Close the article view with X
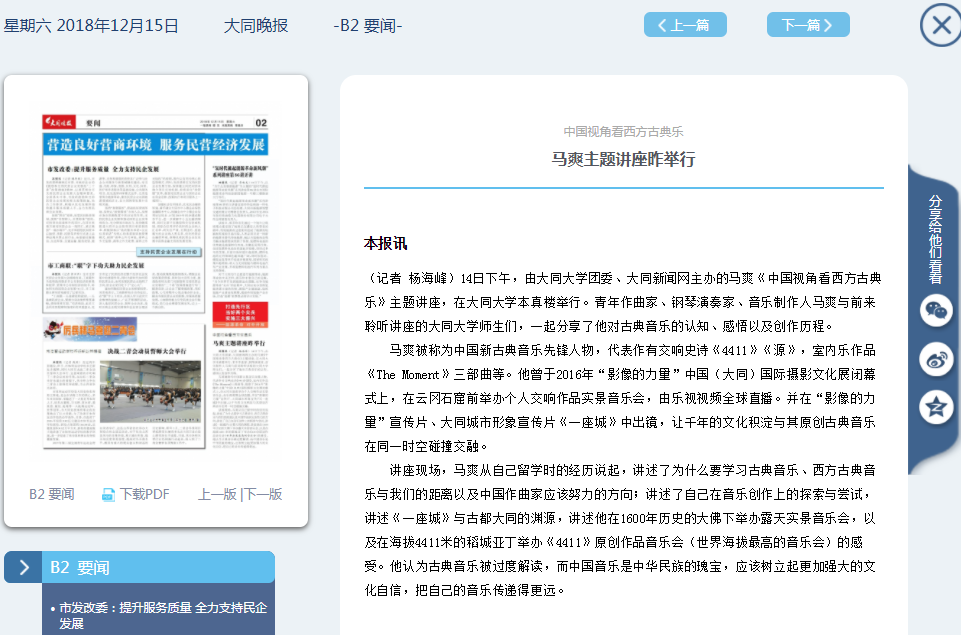The width and height of the screenshot is (961, 635). point(940,25)
